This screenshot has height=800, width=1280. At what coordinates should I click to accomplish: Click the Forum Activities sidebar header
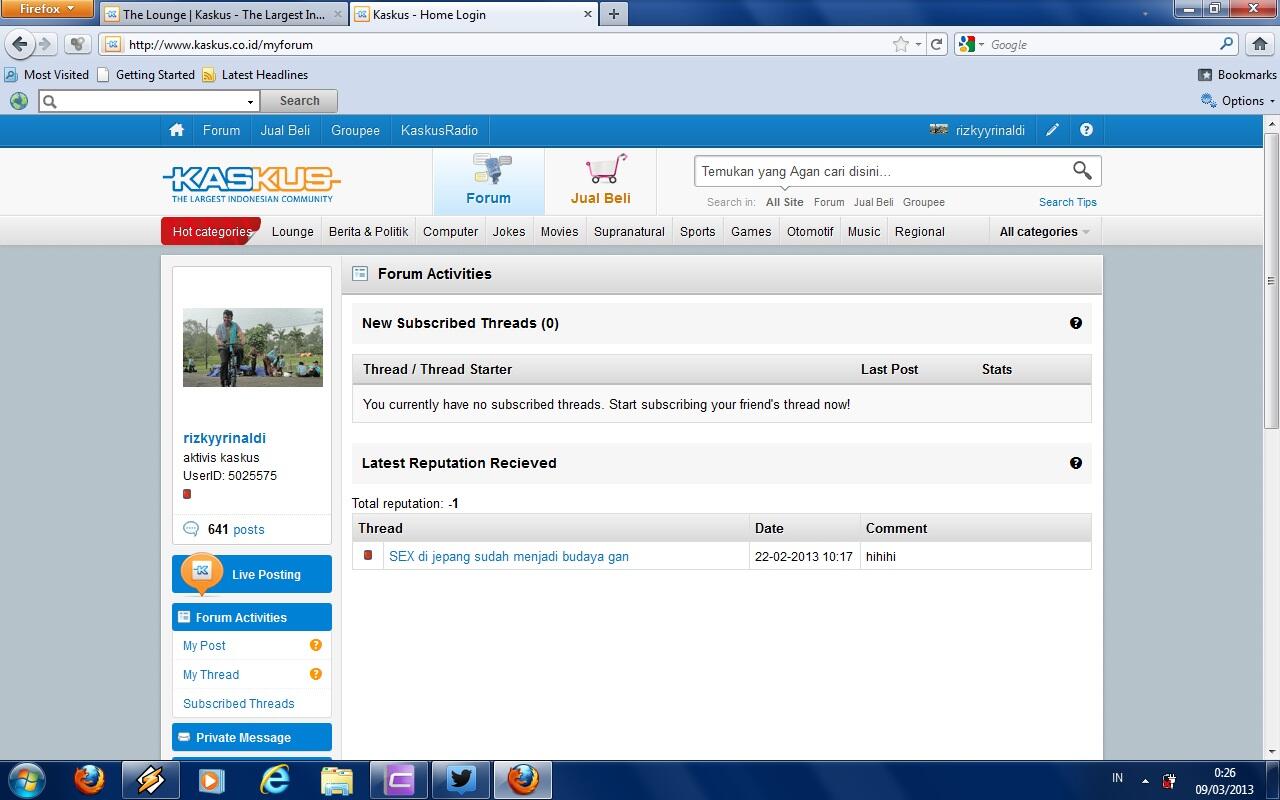pos(252,617)
